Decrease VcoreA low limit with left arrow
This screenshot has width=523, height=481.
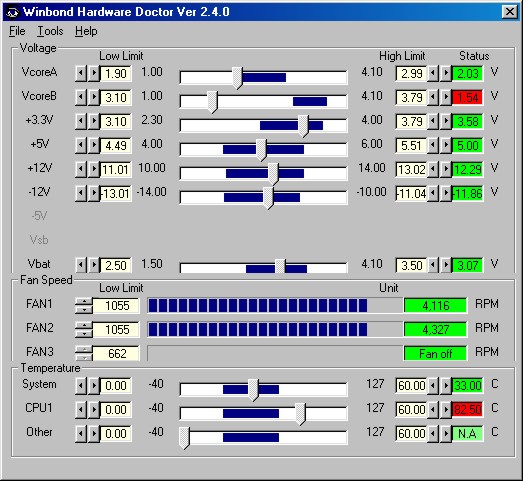click(x=81, y=73)
